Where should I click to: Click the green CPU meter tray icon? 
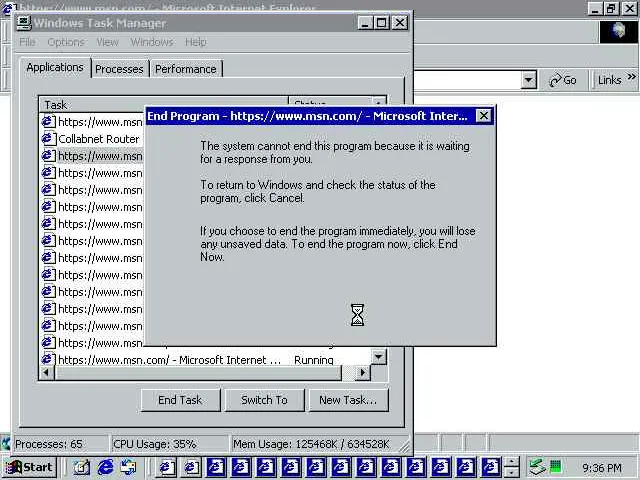tap(556, 466)
